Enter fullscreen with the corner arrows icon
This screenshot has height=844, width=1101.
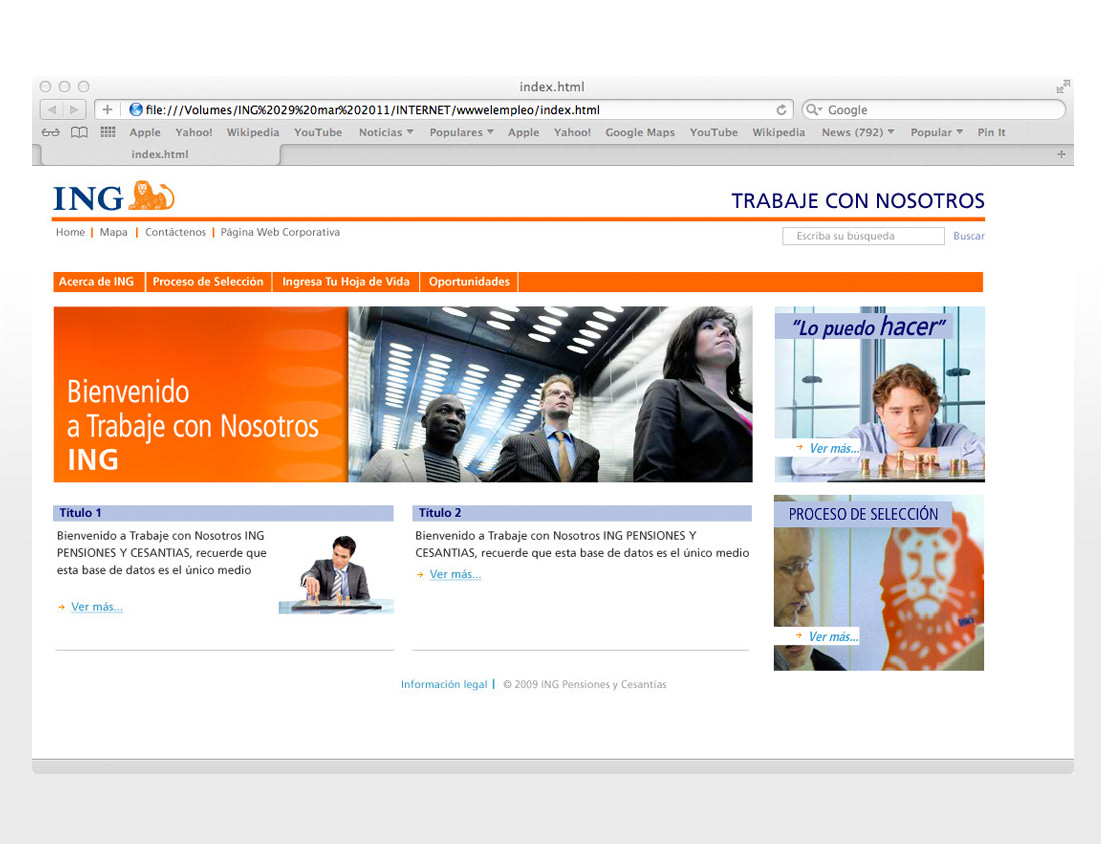click(x=1063, y=86)
